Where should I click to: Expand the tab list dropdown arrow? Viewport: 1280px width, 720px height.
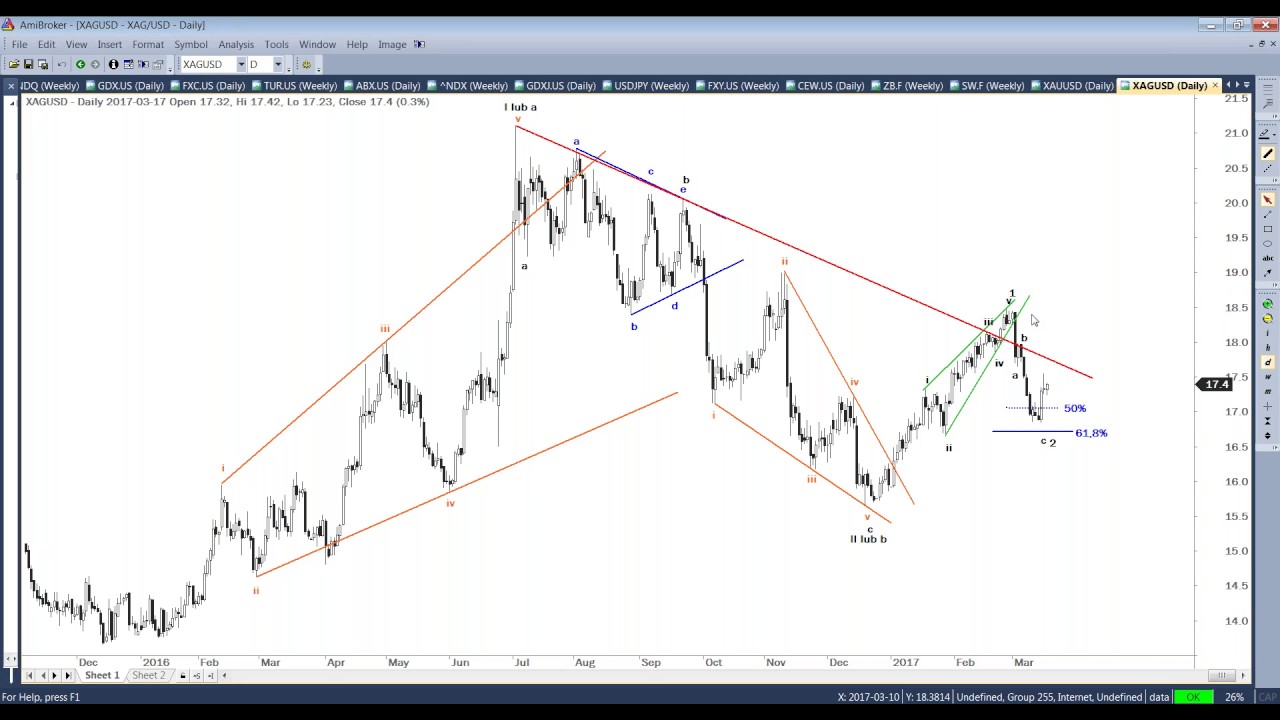tap(1246, 86)
